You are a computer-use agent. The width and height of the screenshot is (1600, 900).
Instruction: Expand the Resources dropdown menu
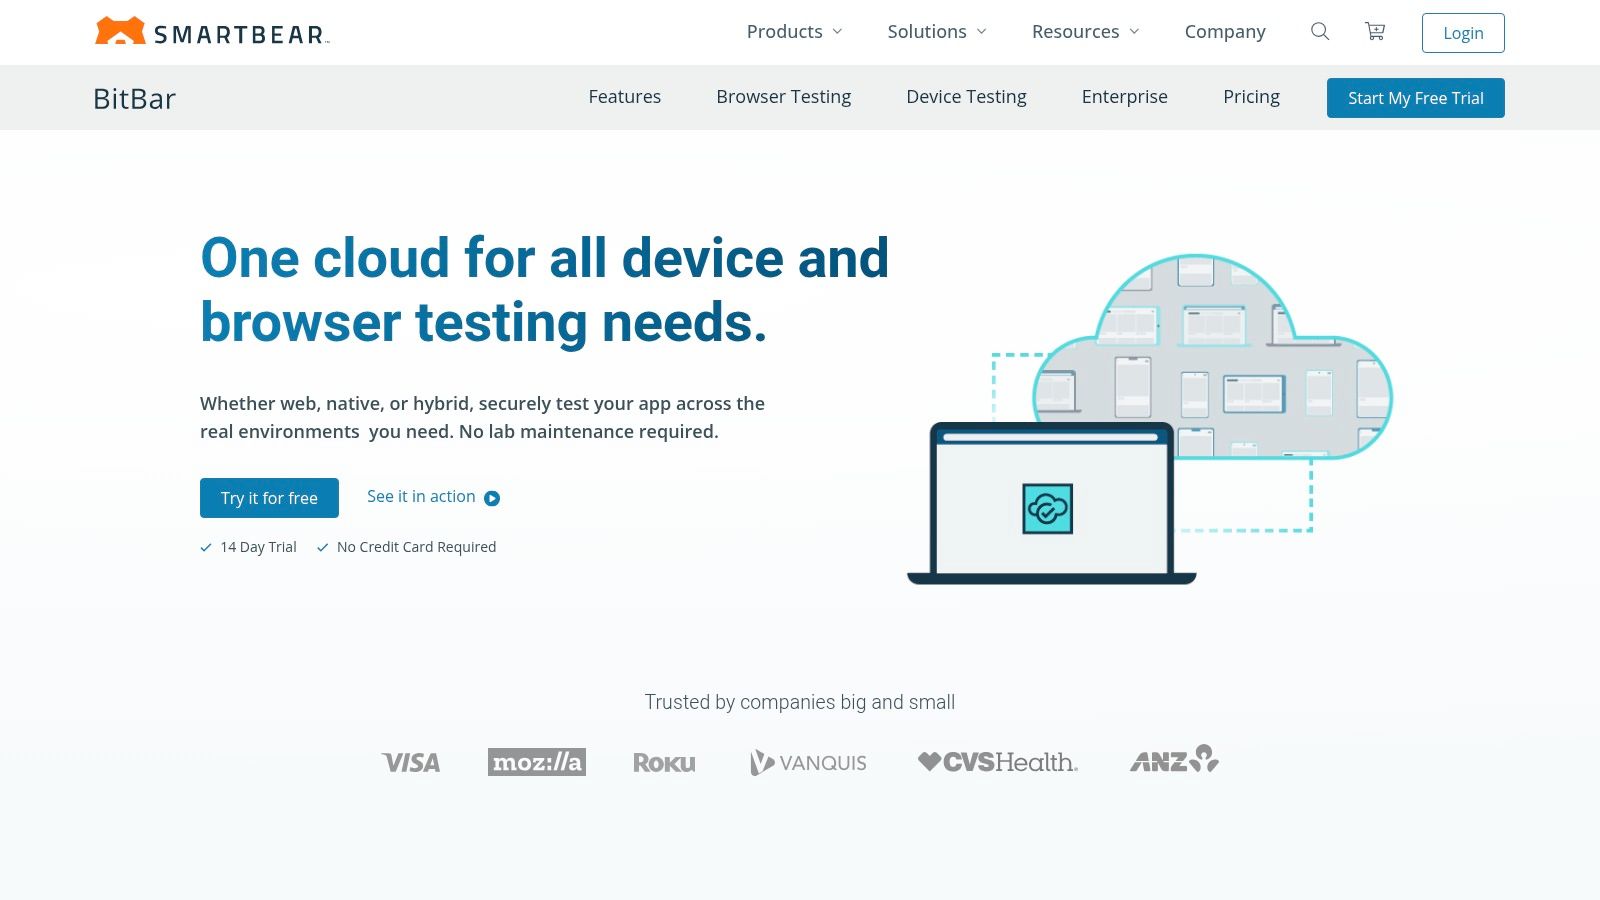(x=1085, y=32)
